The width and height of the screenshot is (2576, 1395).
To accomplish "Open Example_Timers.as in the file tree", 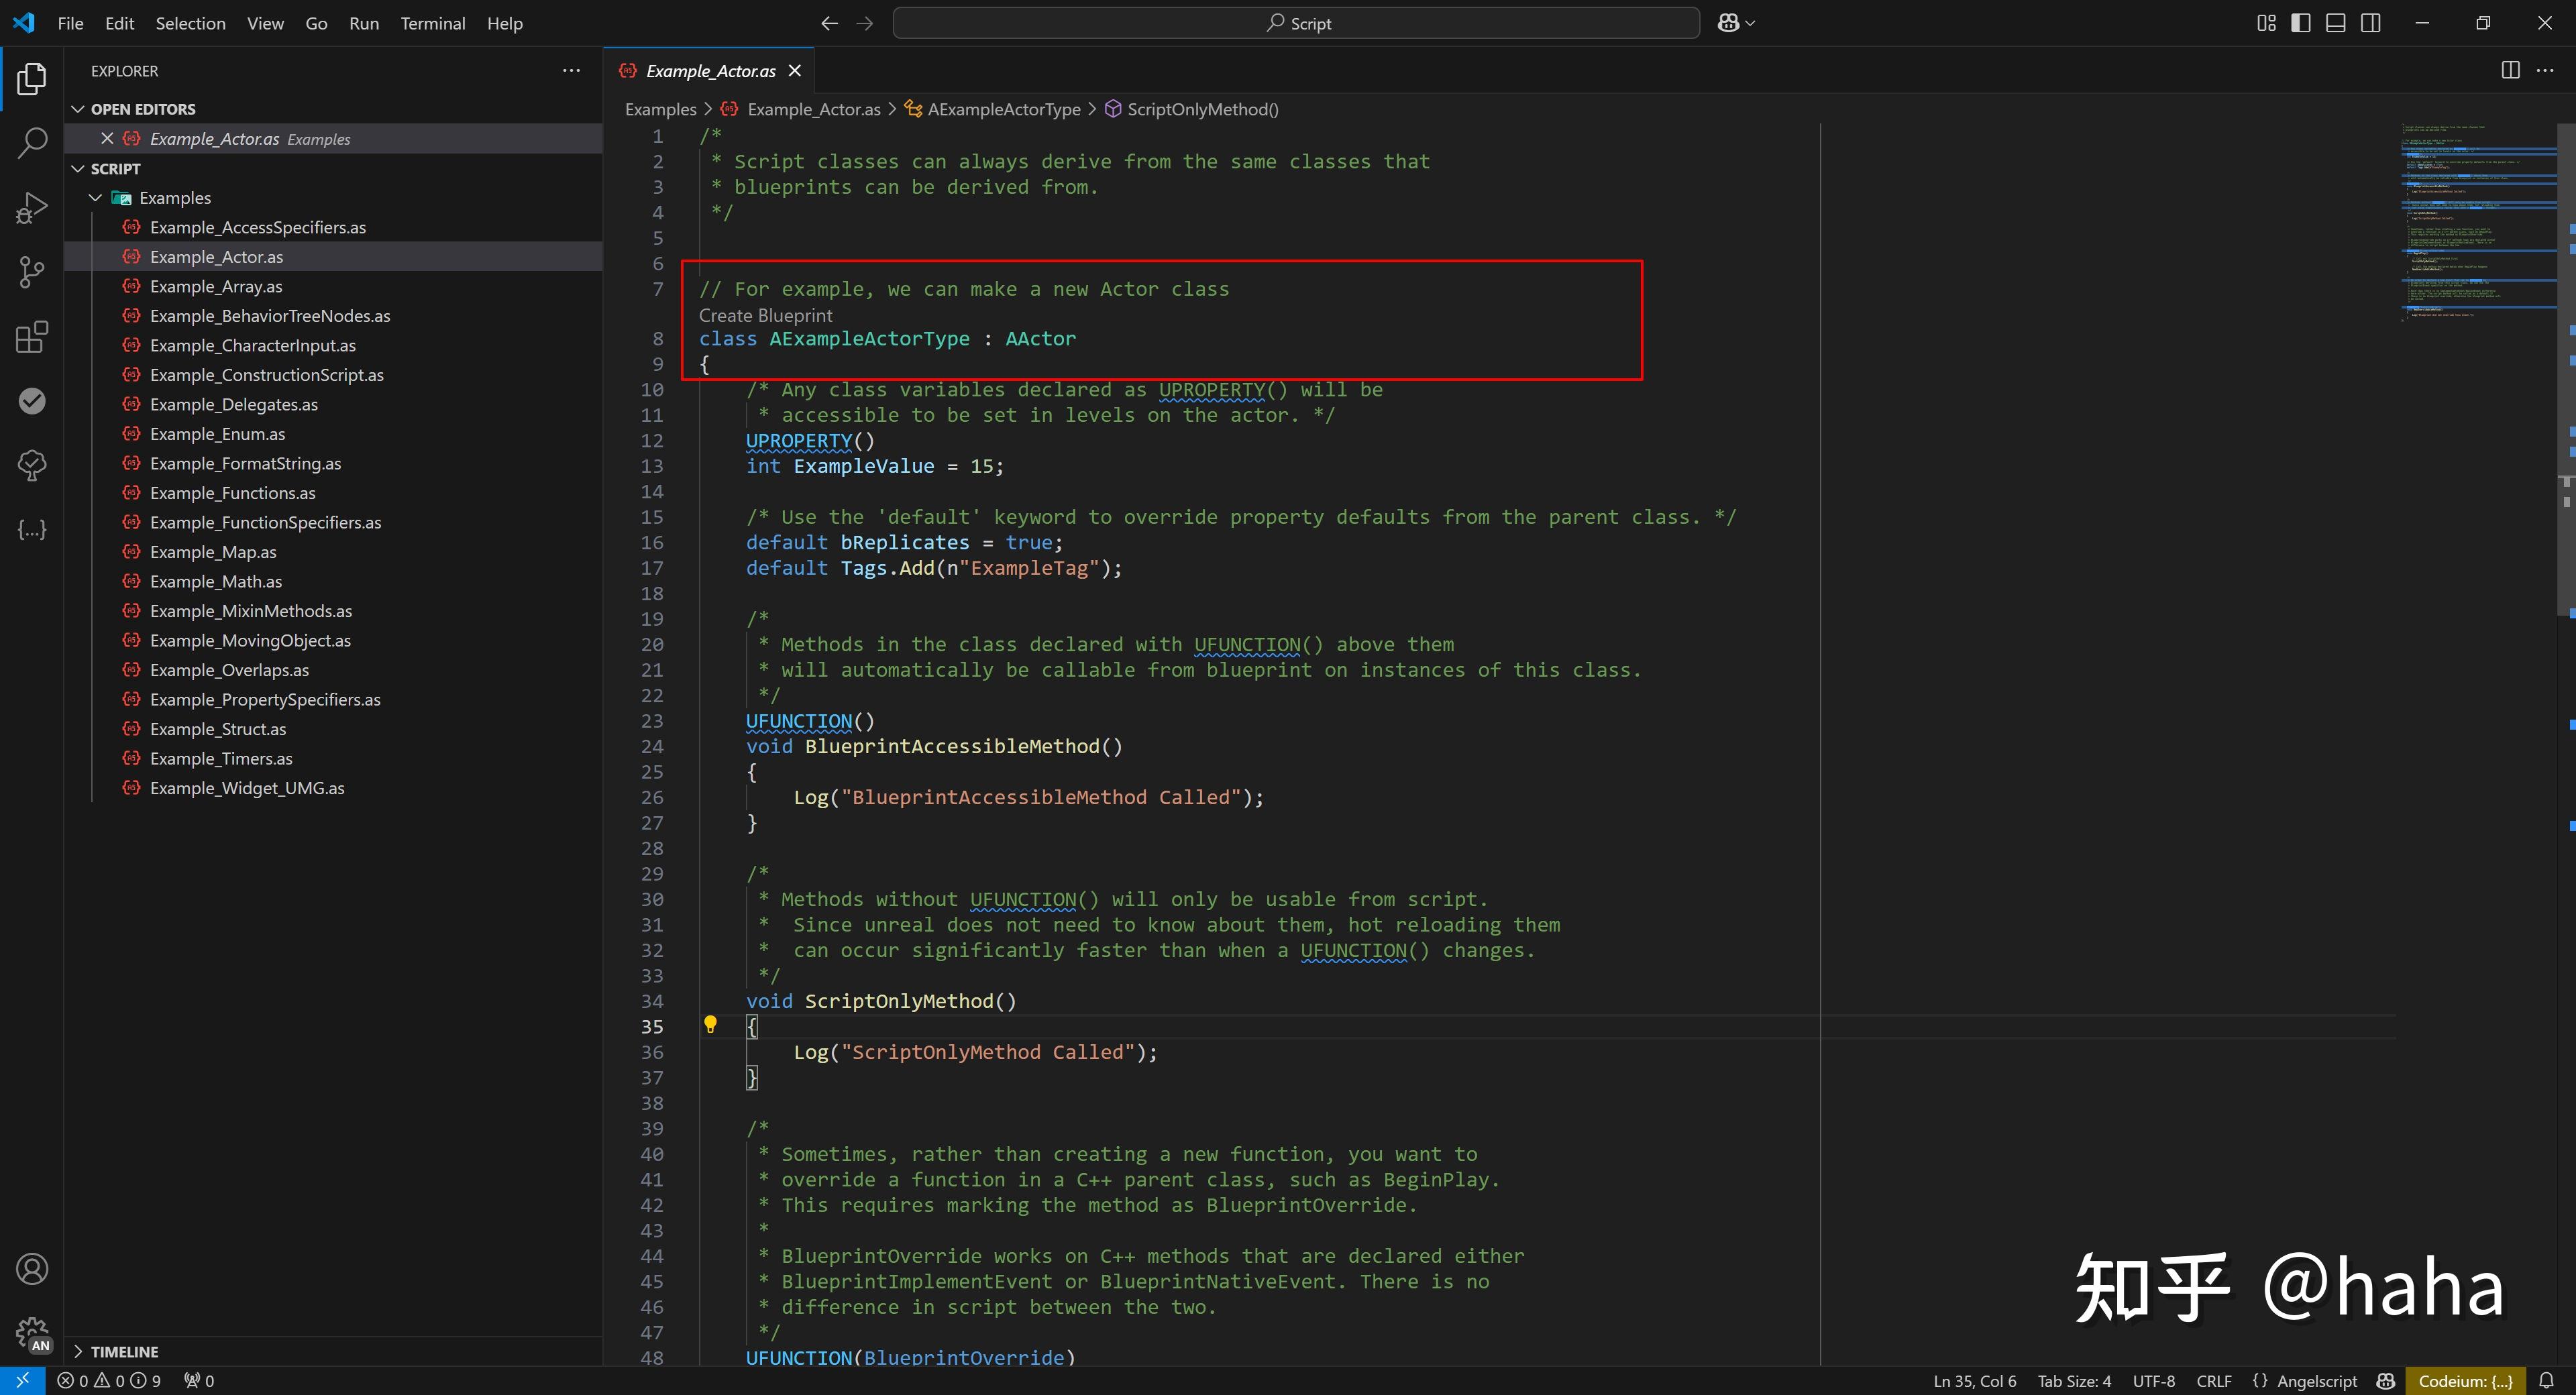I will (x=221, y=759).
